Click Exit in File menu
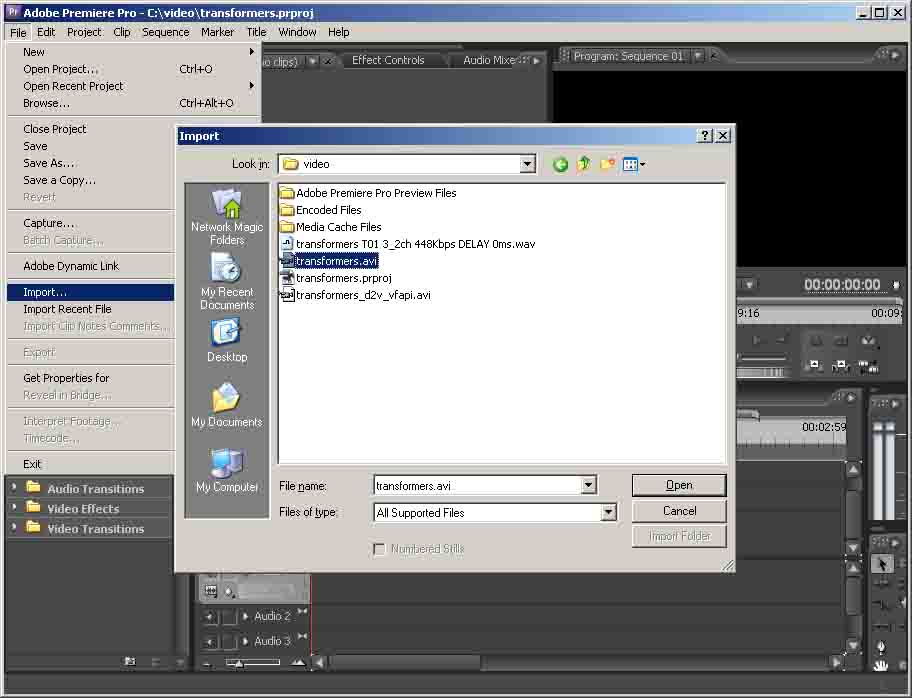912x698 pixels. (91, 464)
